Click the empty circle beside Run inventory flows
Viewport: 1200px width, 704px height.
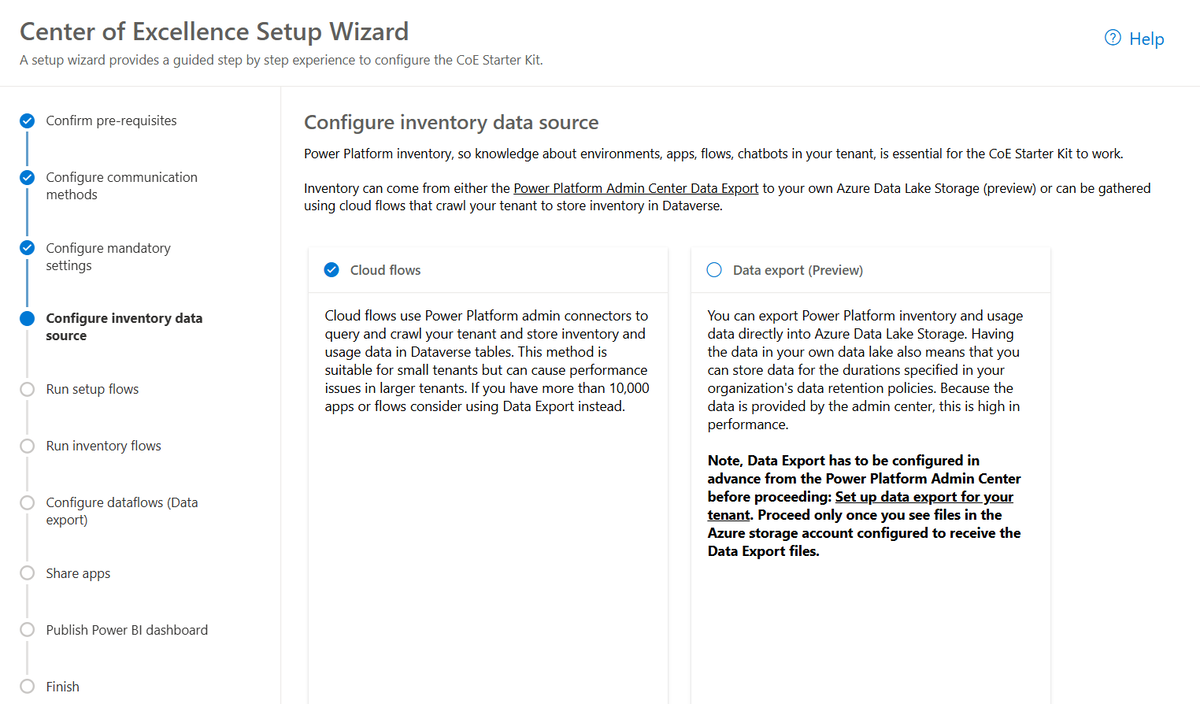(x=27, y=446)
